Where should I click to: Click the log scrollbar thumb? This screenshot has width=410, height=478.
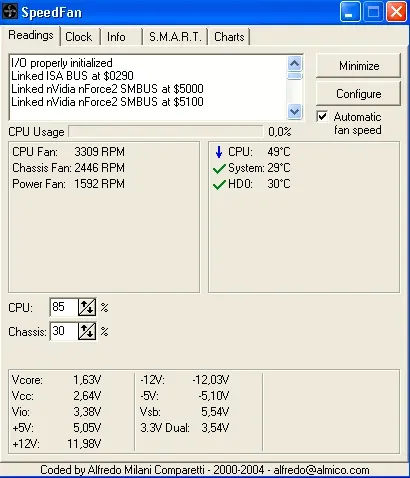(294, 76)
